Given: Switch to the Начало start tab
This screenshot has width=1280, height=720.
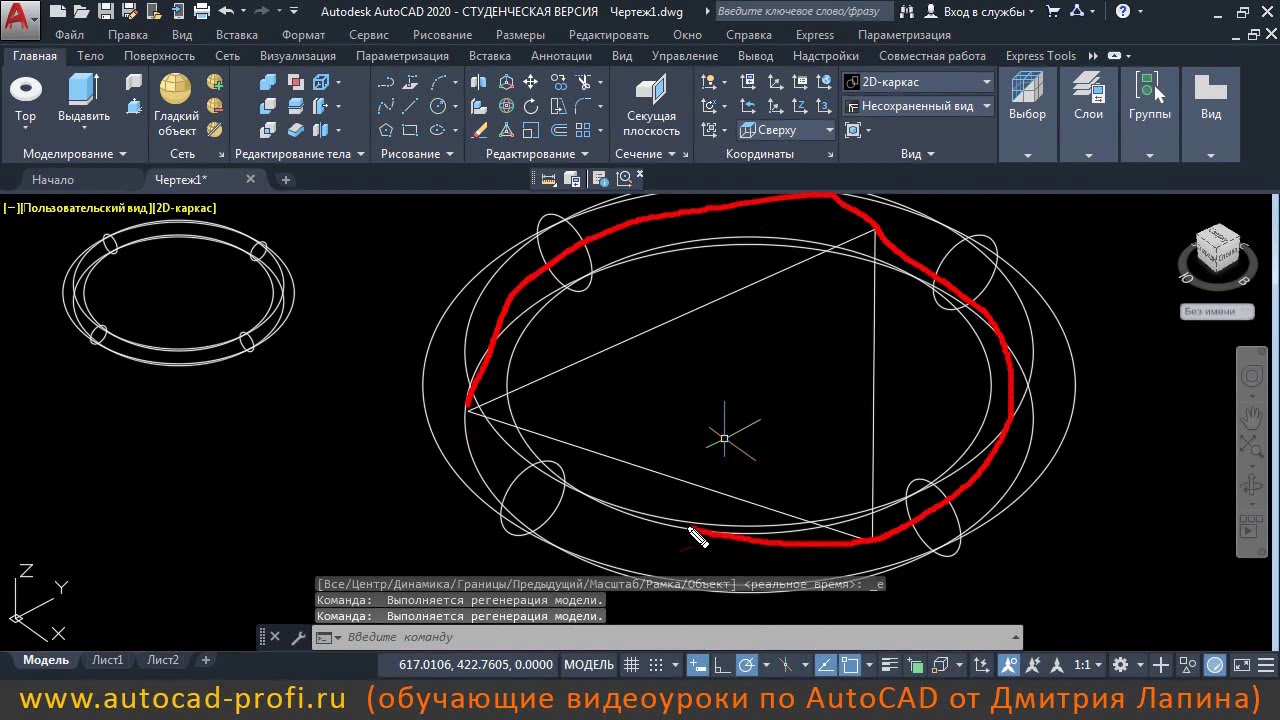Looking at the screenshot, I should tap(53, 180).
